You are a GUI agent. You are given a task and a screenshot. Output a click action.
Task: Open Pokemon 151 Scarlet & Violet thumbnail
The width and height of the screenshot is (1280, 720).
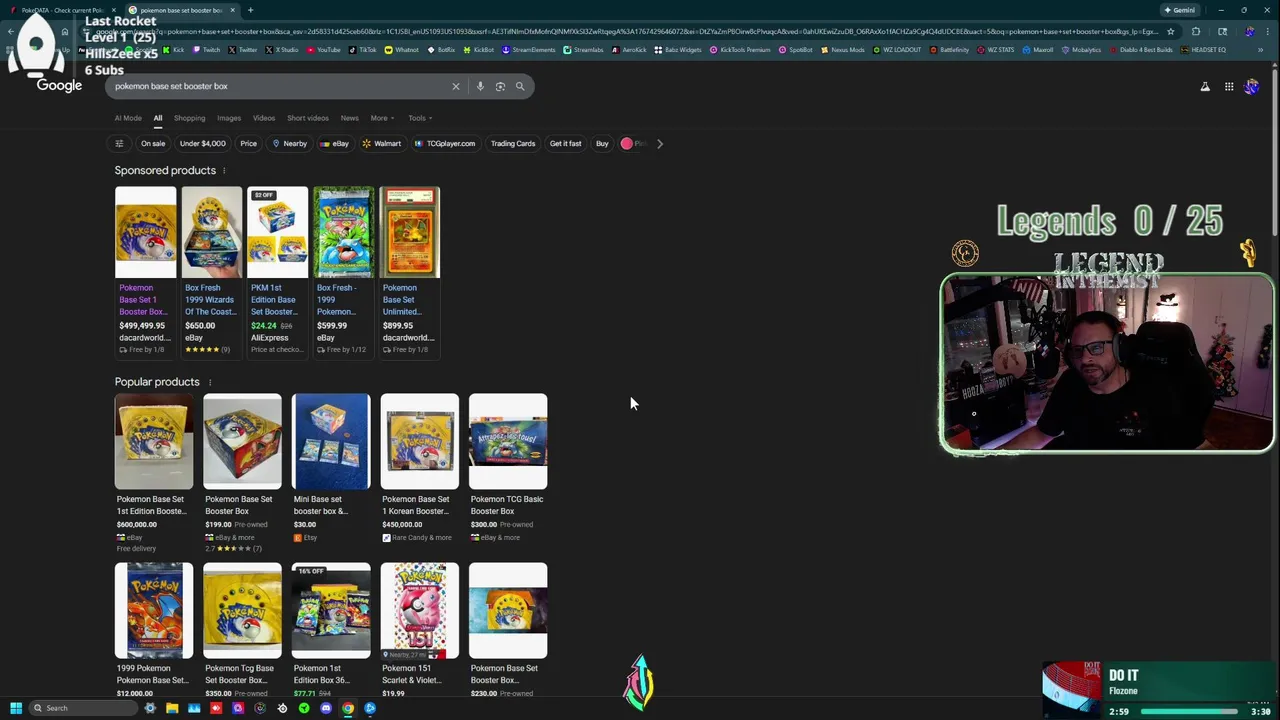pyautogui.click(x=419, y=611)
